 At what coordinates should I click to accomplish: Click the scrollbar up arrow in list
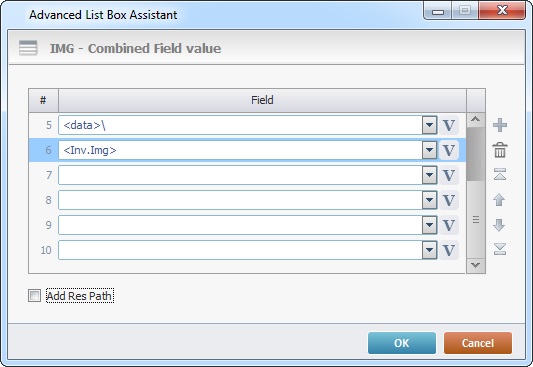476,120
